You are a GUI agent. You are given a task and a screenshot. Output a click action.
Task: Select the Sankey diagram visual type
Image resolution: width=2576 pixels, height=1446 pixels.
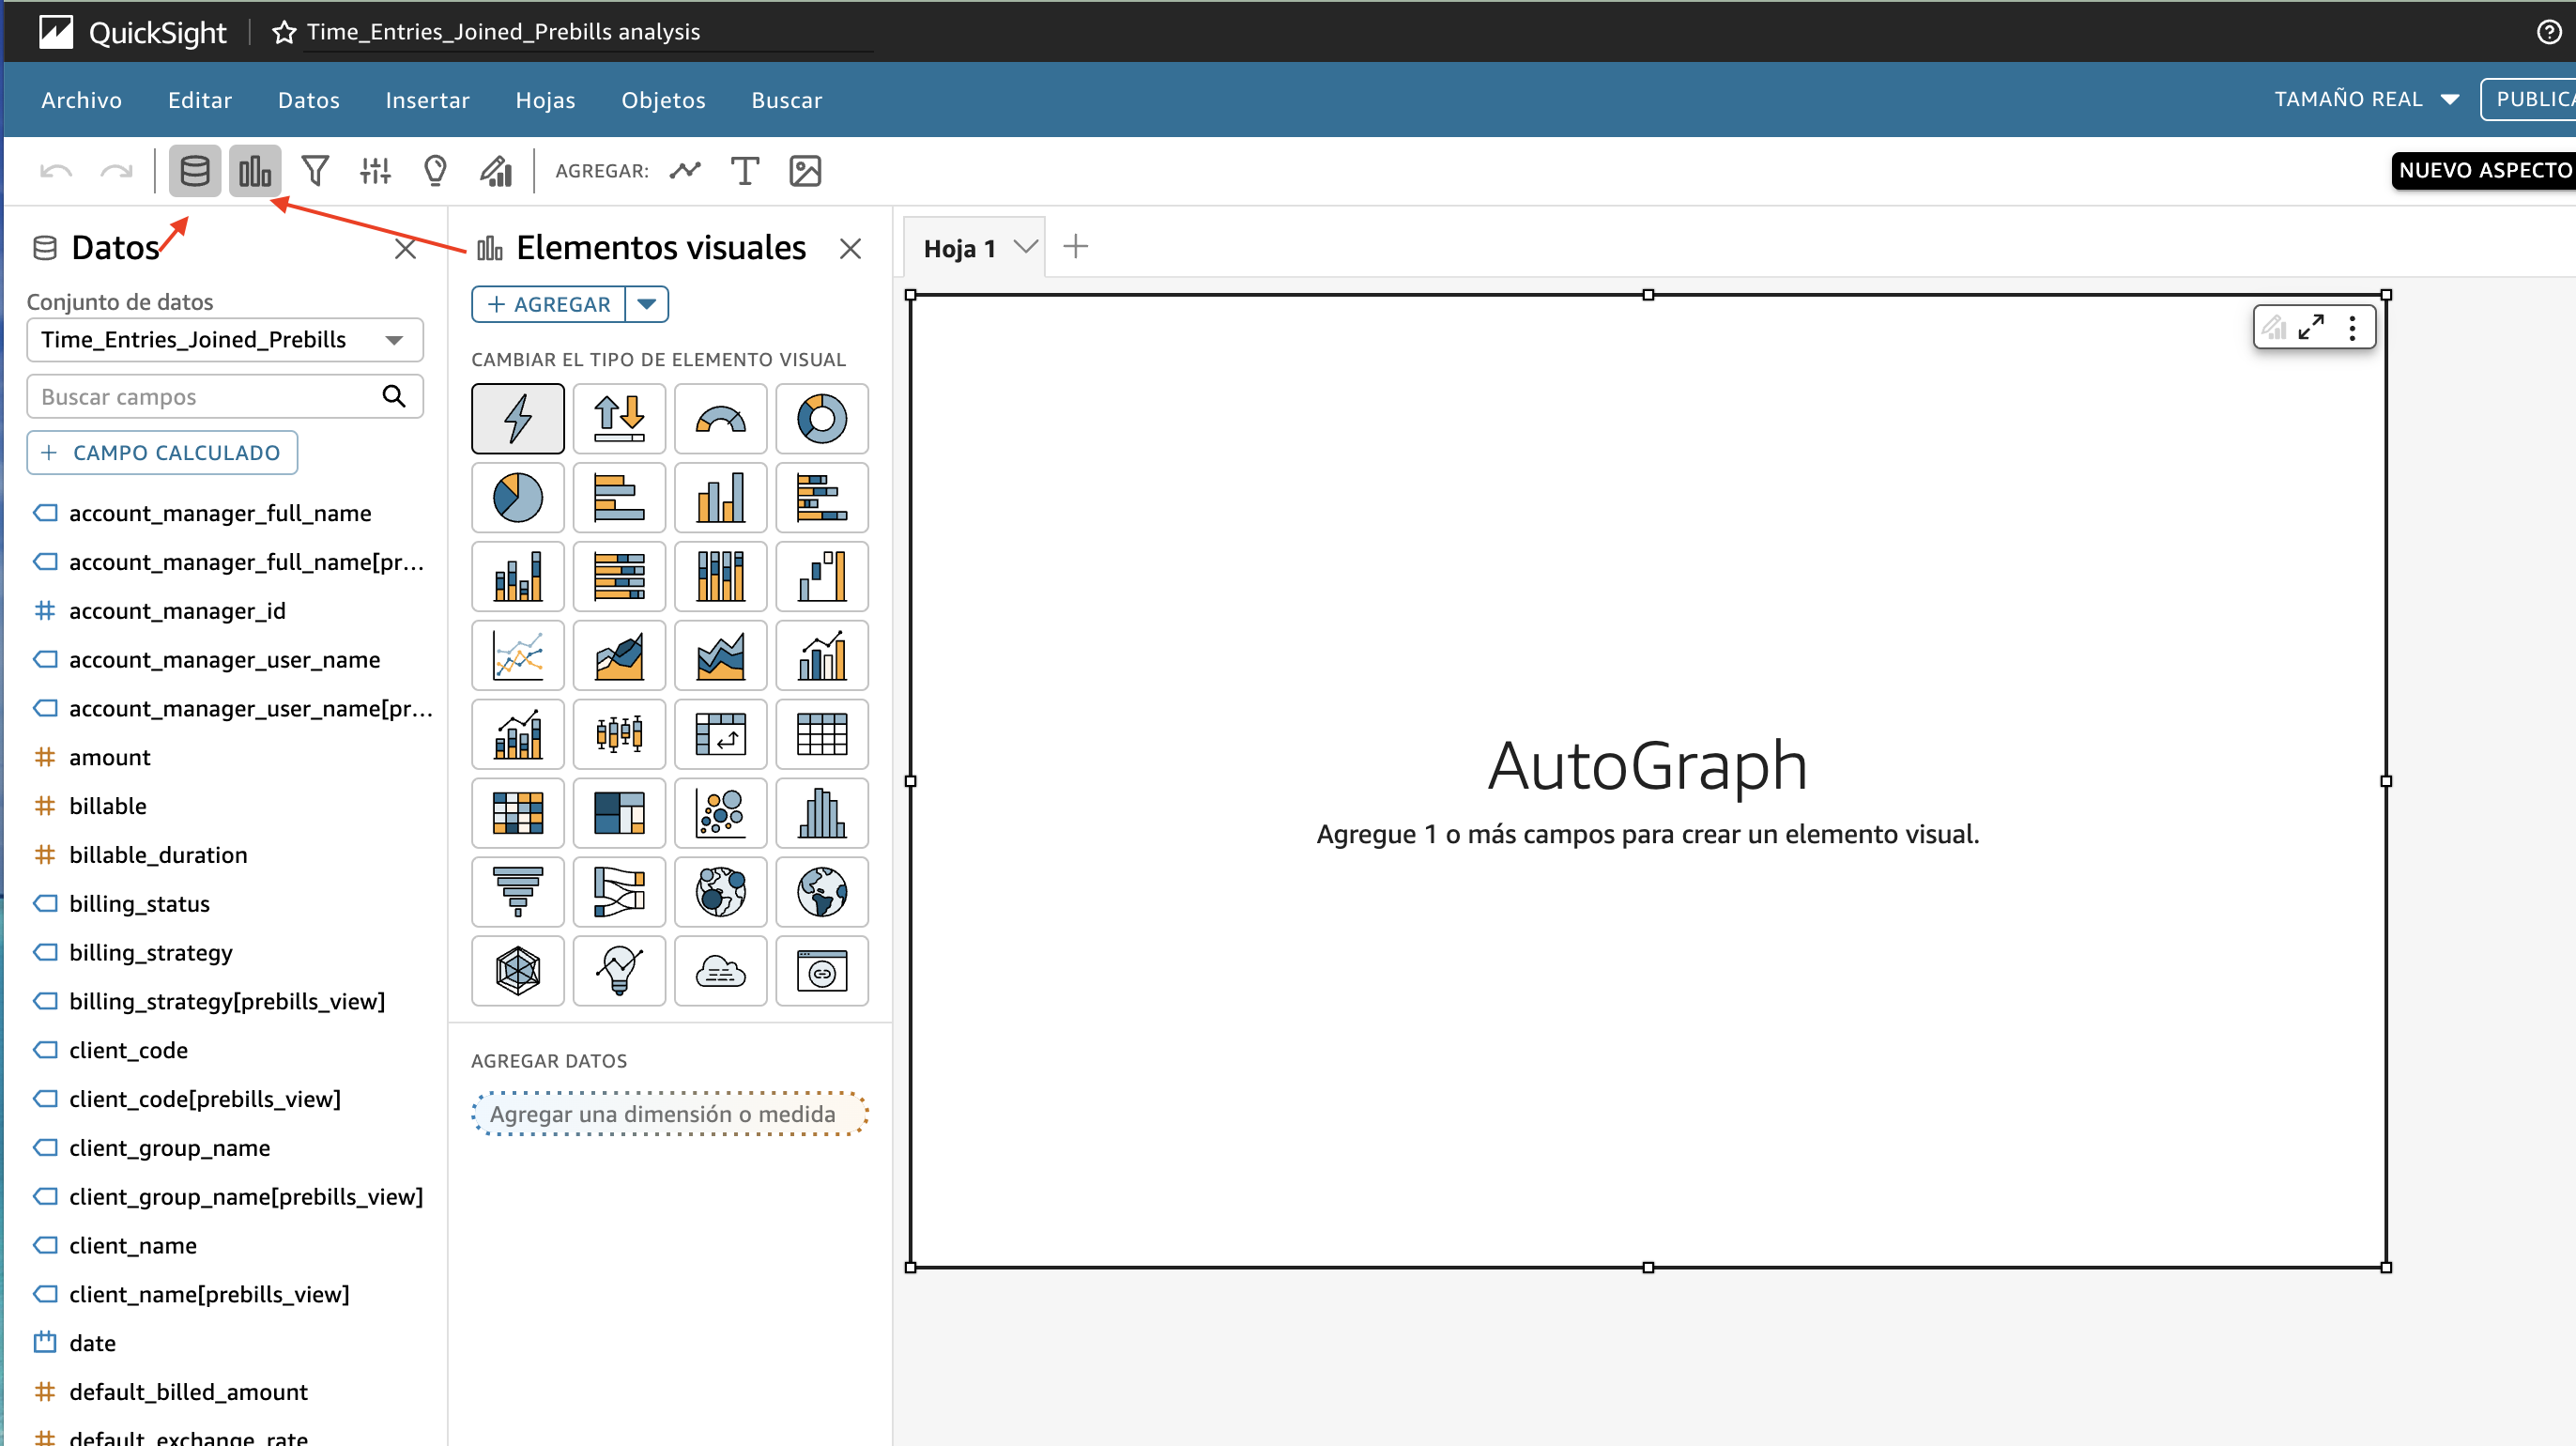[619, 892]
